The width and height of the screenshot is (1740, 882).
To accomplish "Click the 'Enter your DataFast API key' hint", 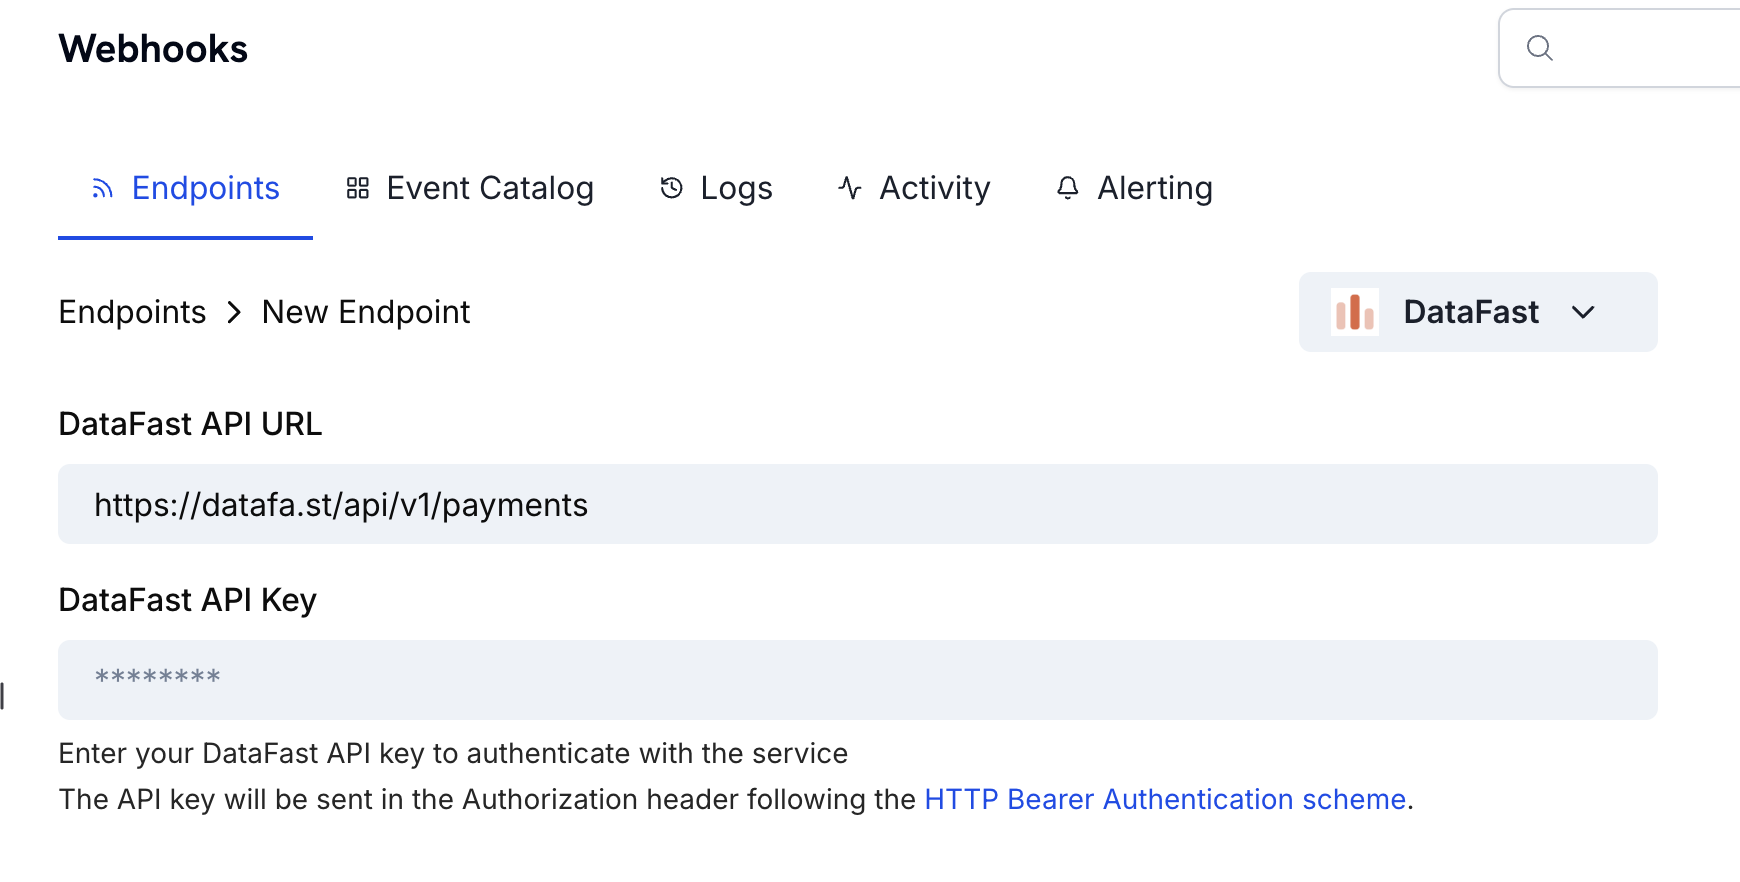I will coord(453,753).
